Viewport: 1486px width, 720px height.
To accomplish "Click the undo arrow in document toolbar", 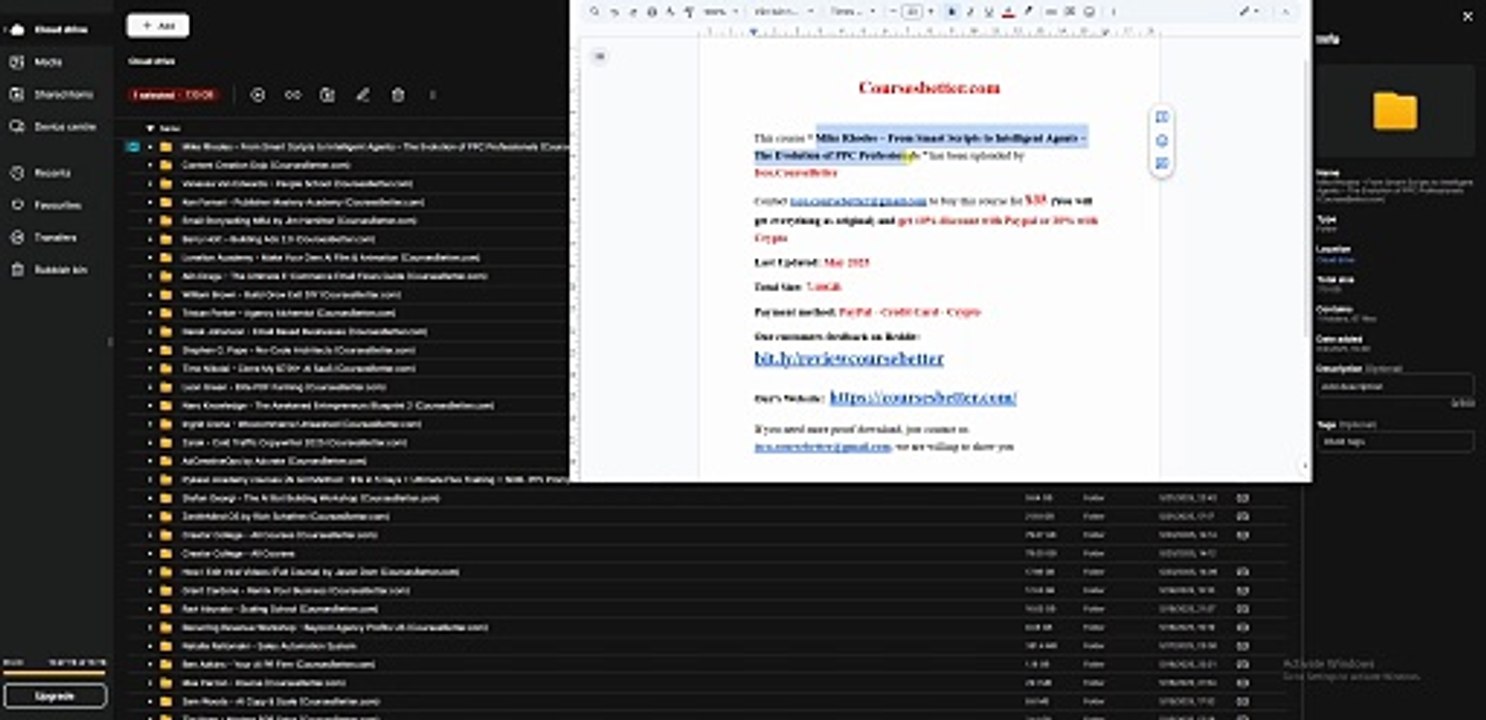I will (x=615, y=12).
